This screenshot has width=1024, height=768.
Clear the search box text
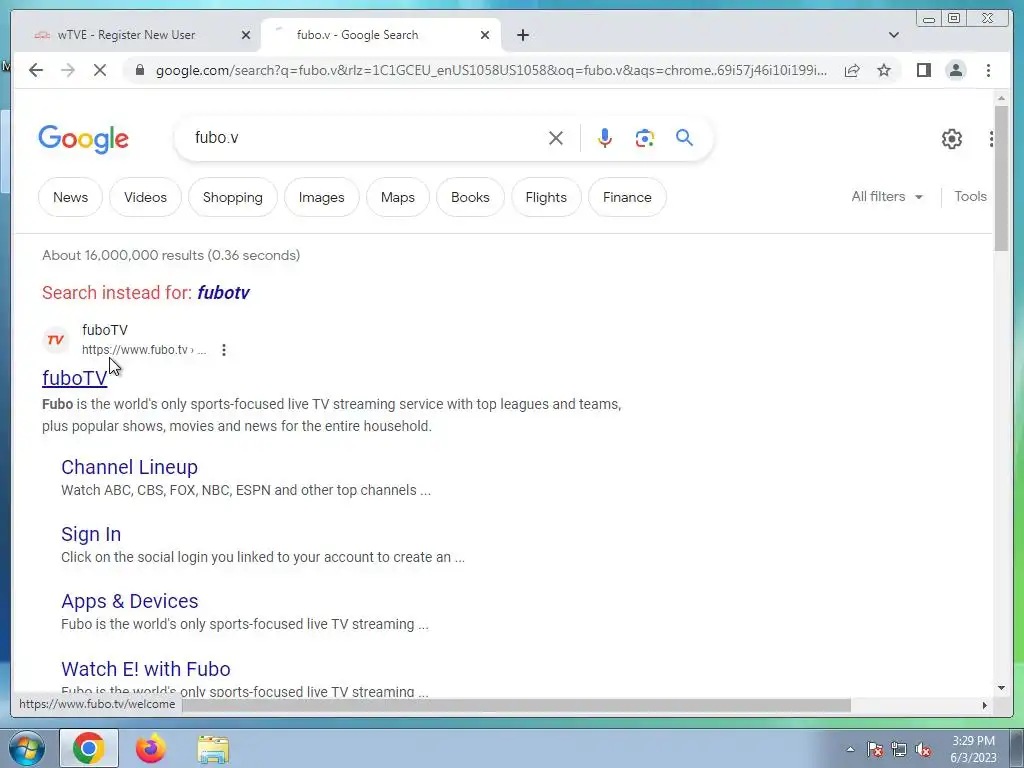[x=556, y=138]
